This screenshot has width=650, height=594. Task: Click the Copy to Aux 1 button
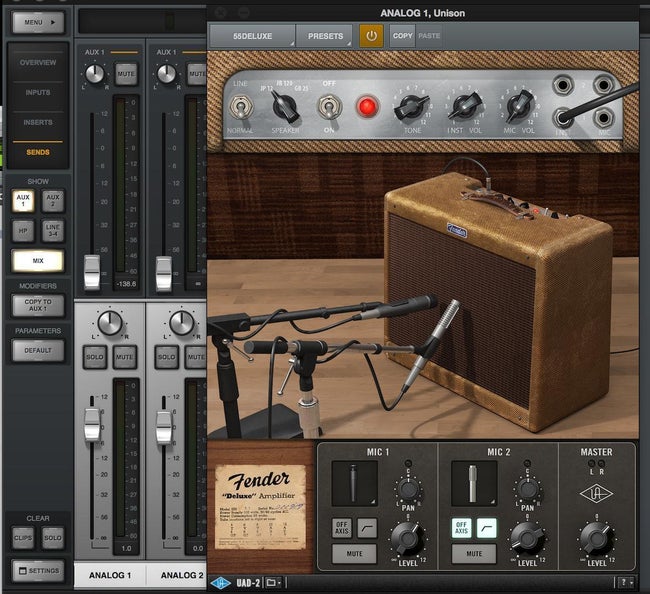tap(38, 306)
